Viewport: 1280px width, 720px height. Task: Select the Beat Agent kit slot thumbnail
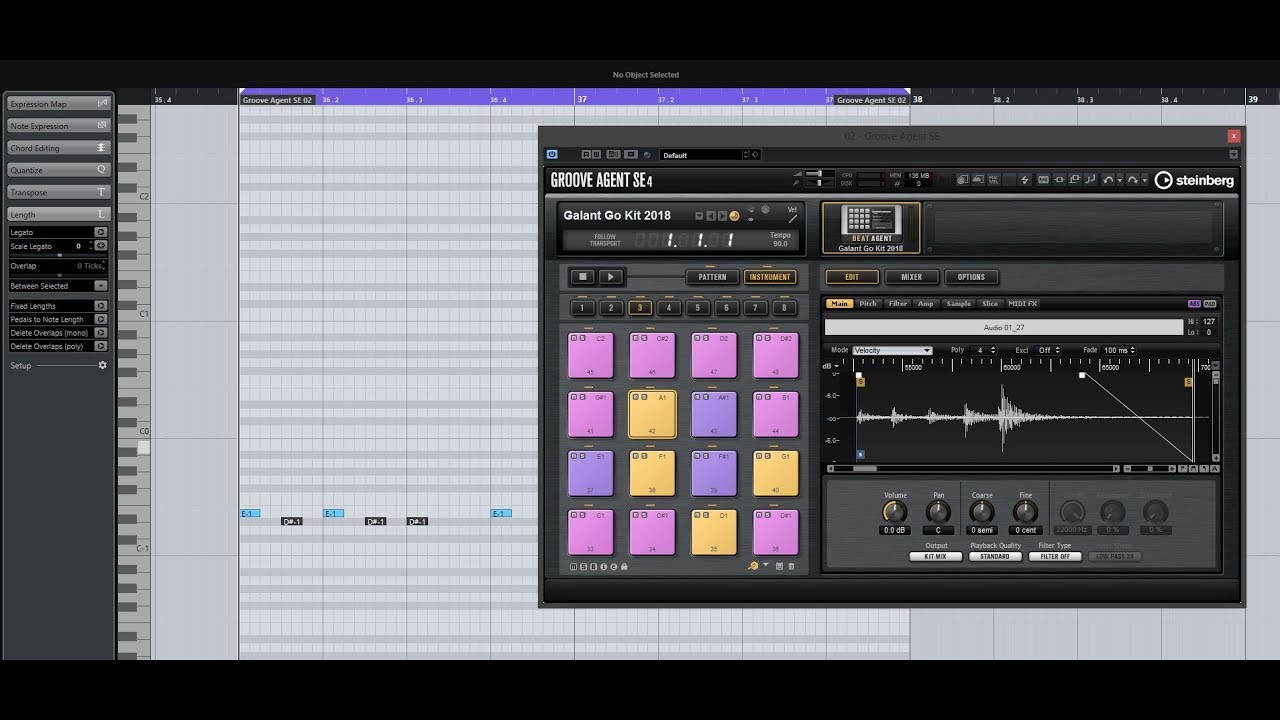point(871,228)
